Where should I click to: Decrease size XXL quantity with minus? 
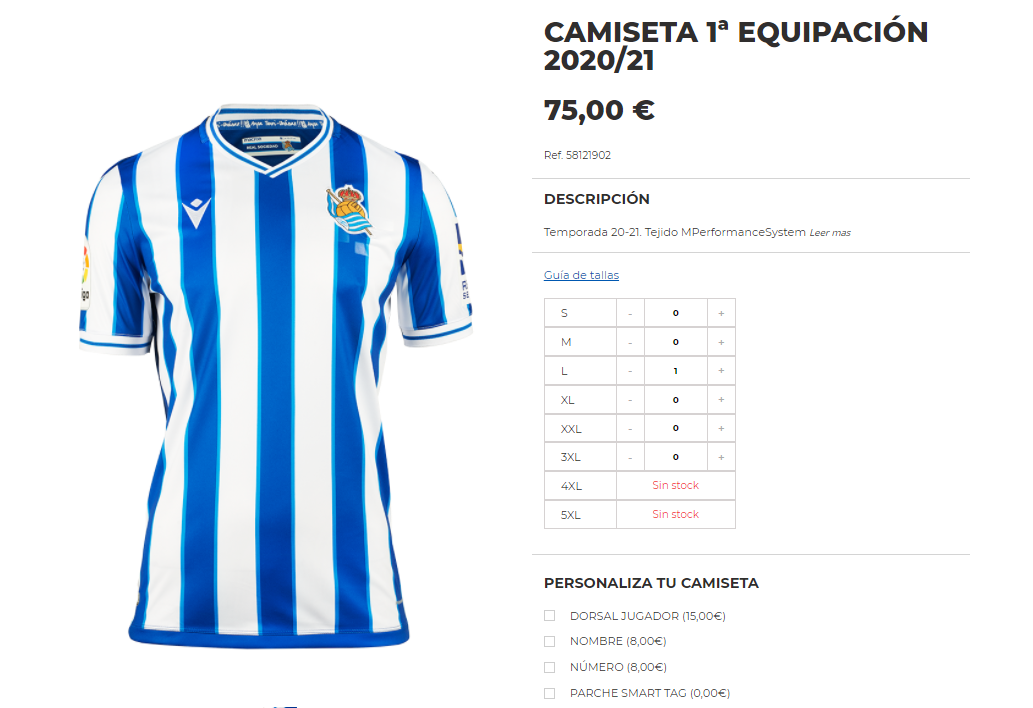point(630,429)
